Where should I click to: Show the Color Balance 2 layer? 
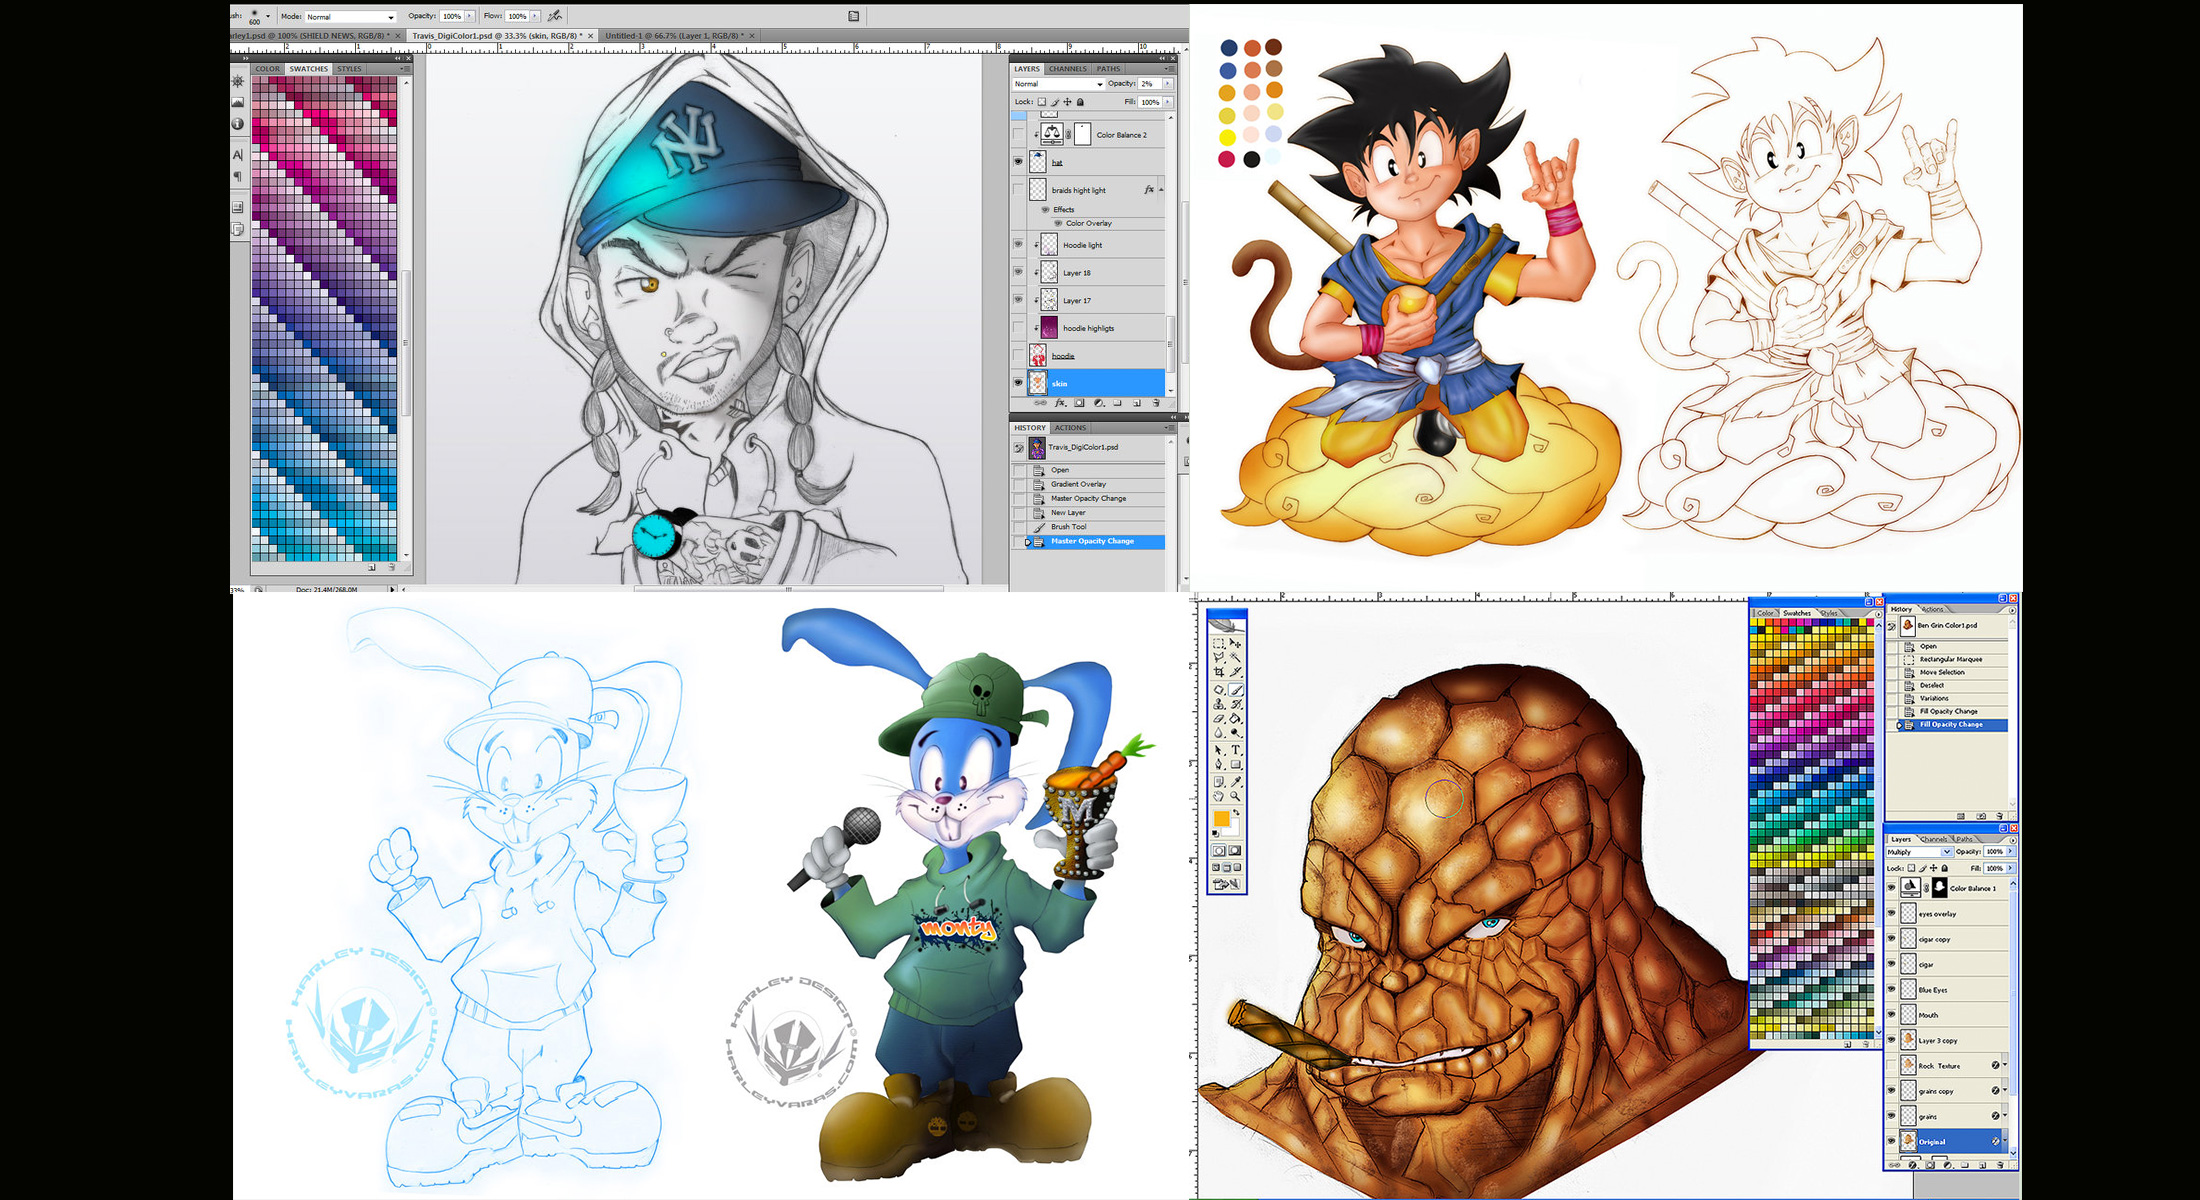coord(1018,134)
